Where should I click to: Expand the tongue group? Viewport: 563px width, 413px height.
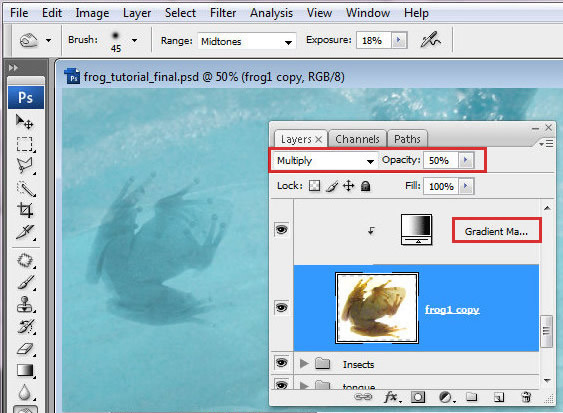point(304,385)
